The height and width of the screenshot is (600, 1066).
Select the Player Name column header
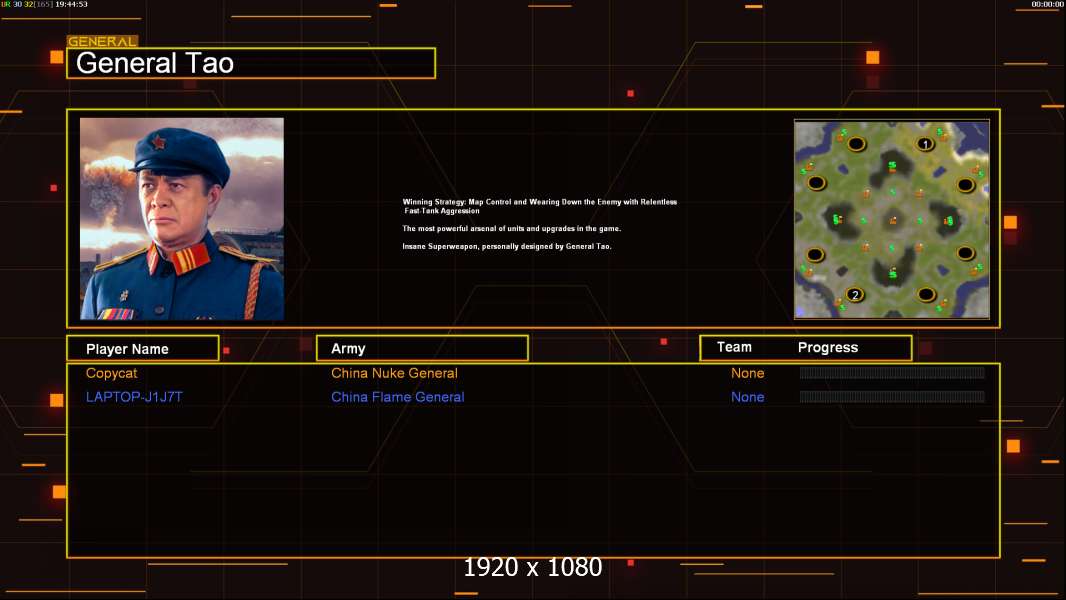click(143, 349)
